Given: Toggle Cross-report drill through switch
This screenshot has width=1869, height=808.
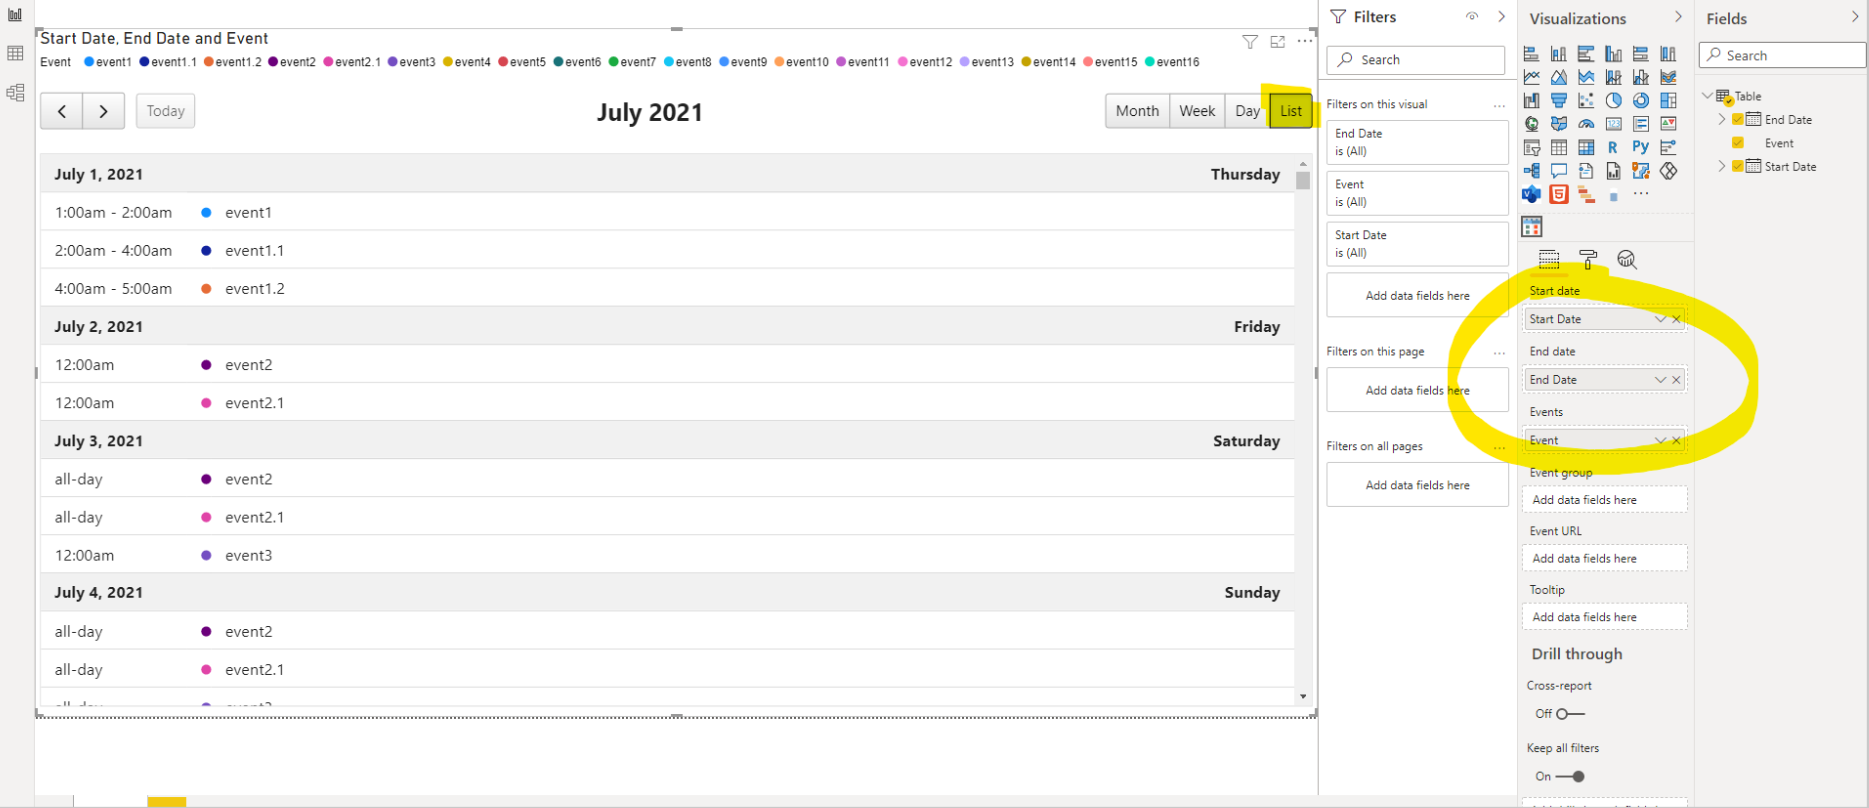Looking at the screenshot, I should pyautogui.click(x=1570, y=714).
